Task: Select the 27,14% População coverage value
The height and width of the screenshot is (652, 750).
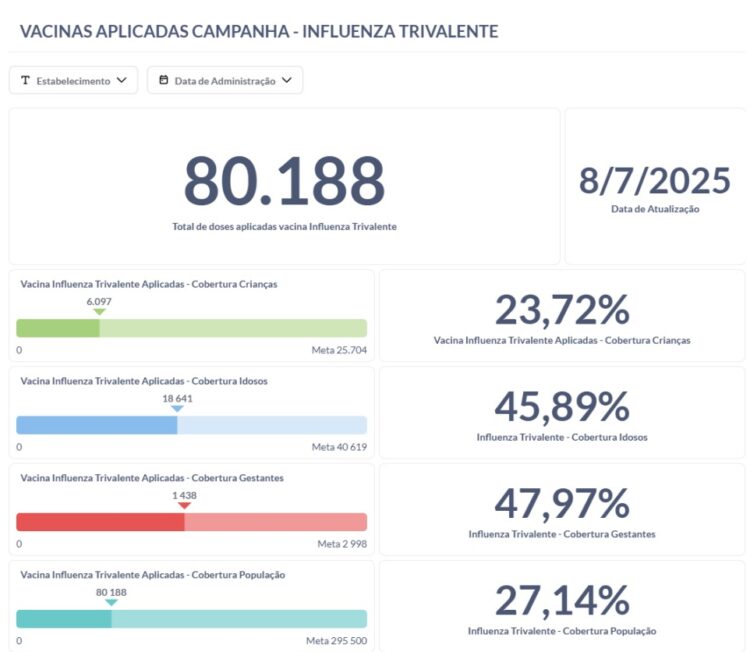Action: tap(562, 601)
